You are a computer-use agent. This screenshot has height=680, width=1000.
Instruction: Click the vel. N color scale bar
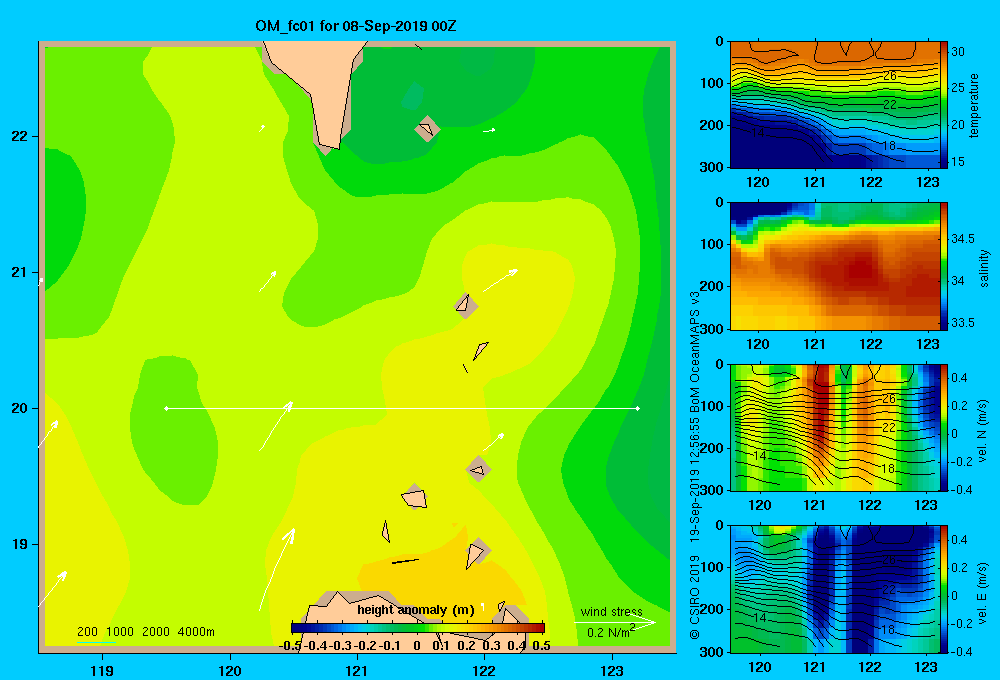(943, 428)
